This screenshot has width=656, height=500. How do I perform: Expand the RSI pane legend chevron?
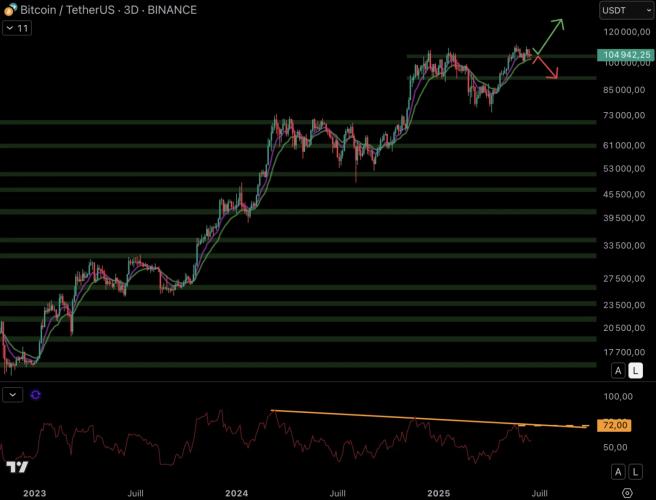13,395
